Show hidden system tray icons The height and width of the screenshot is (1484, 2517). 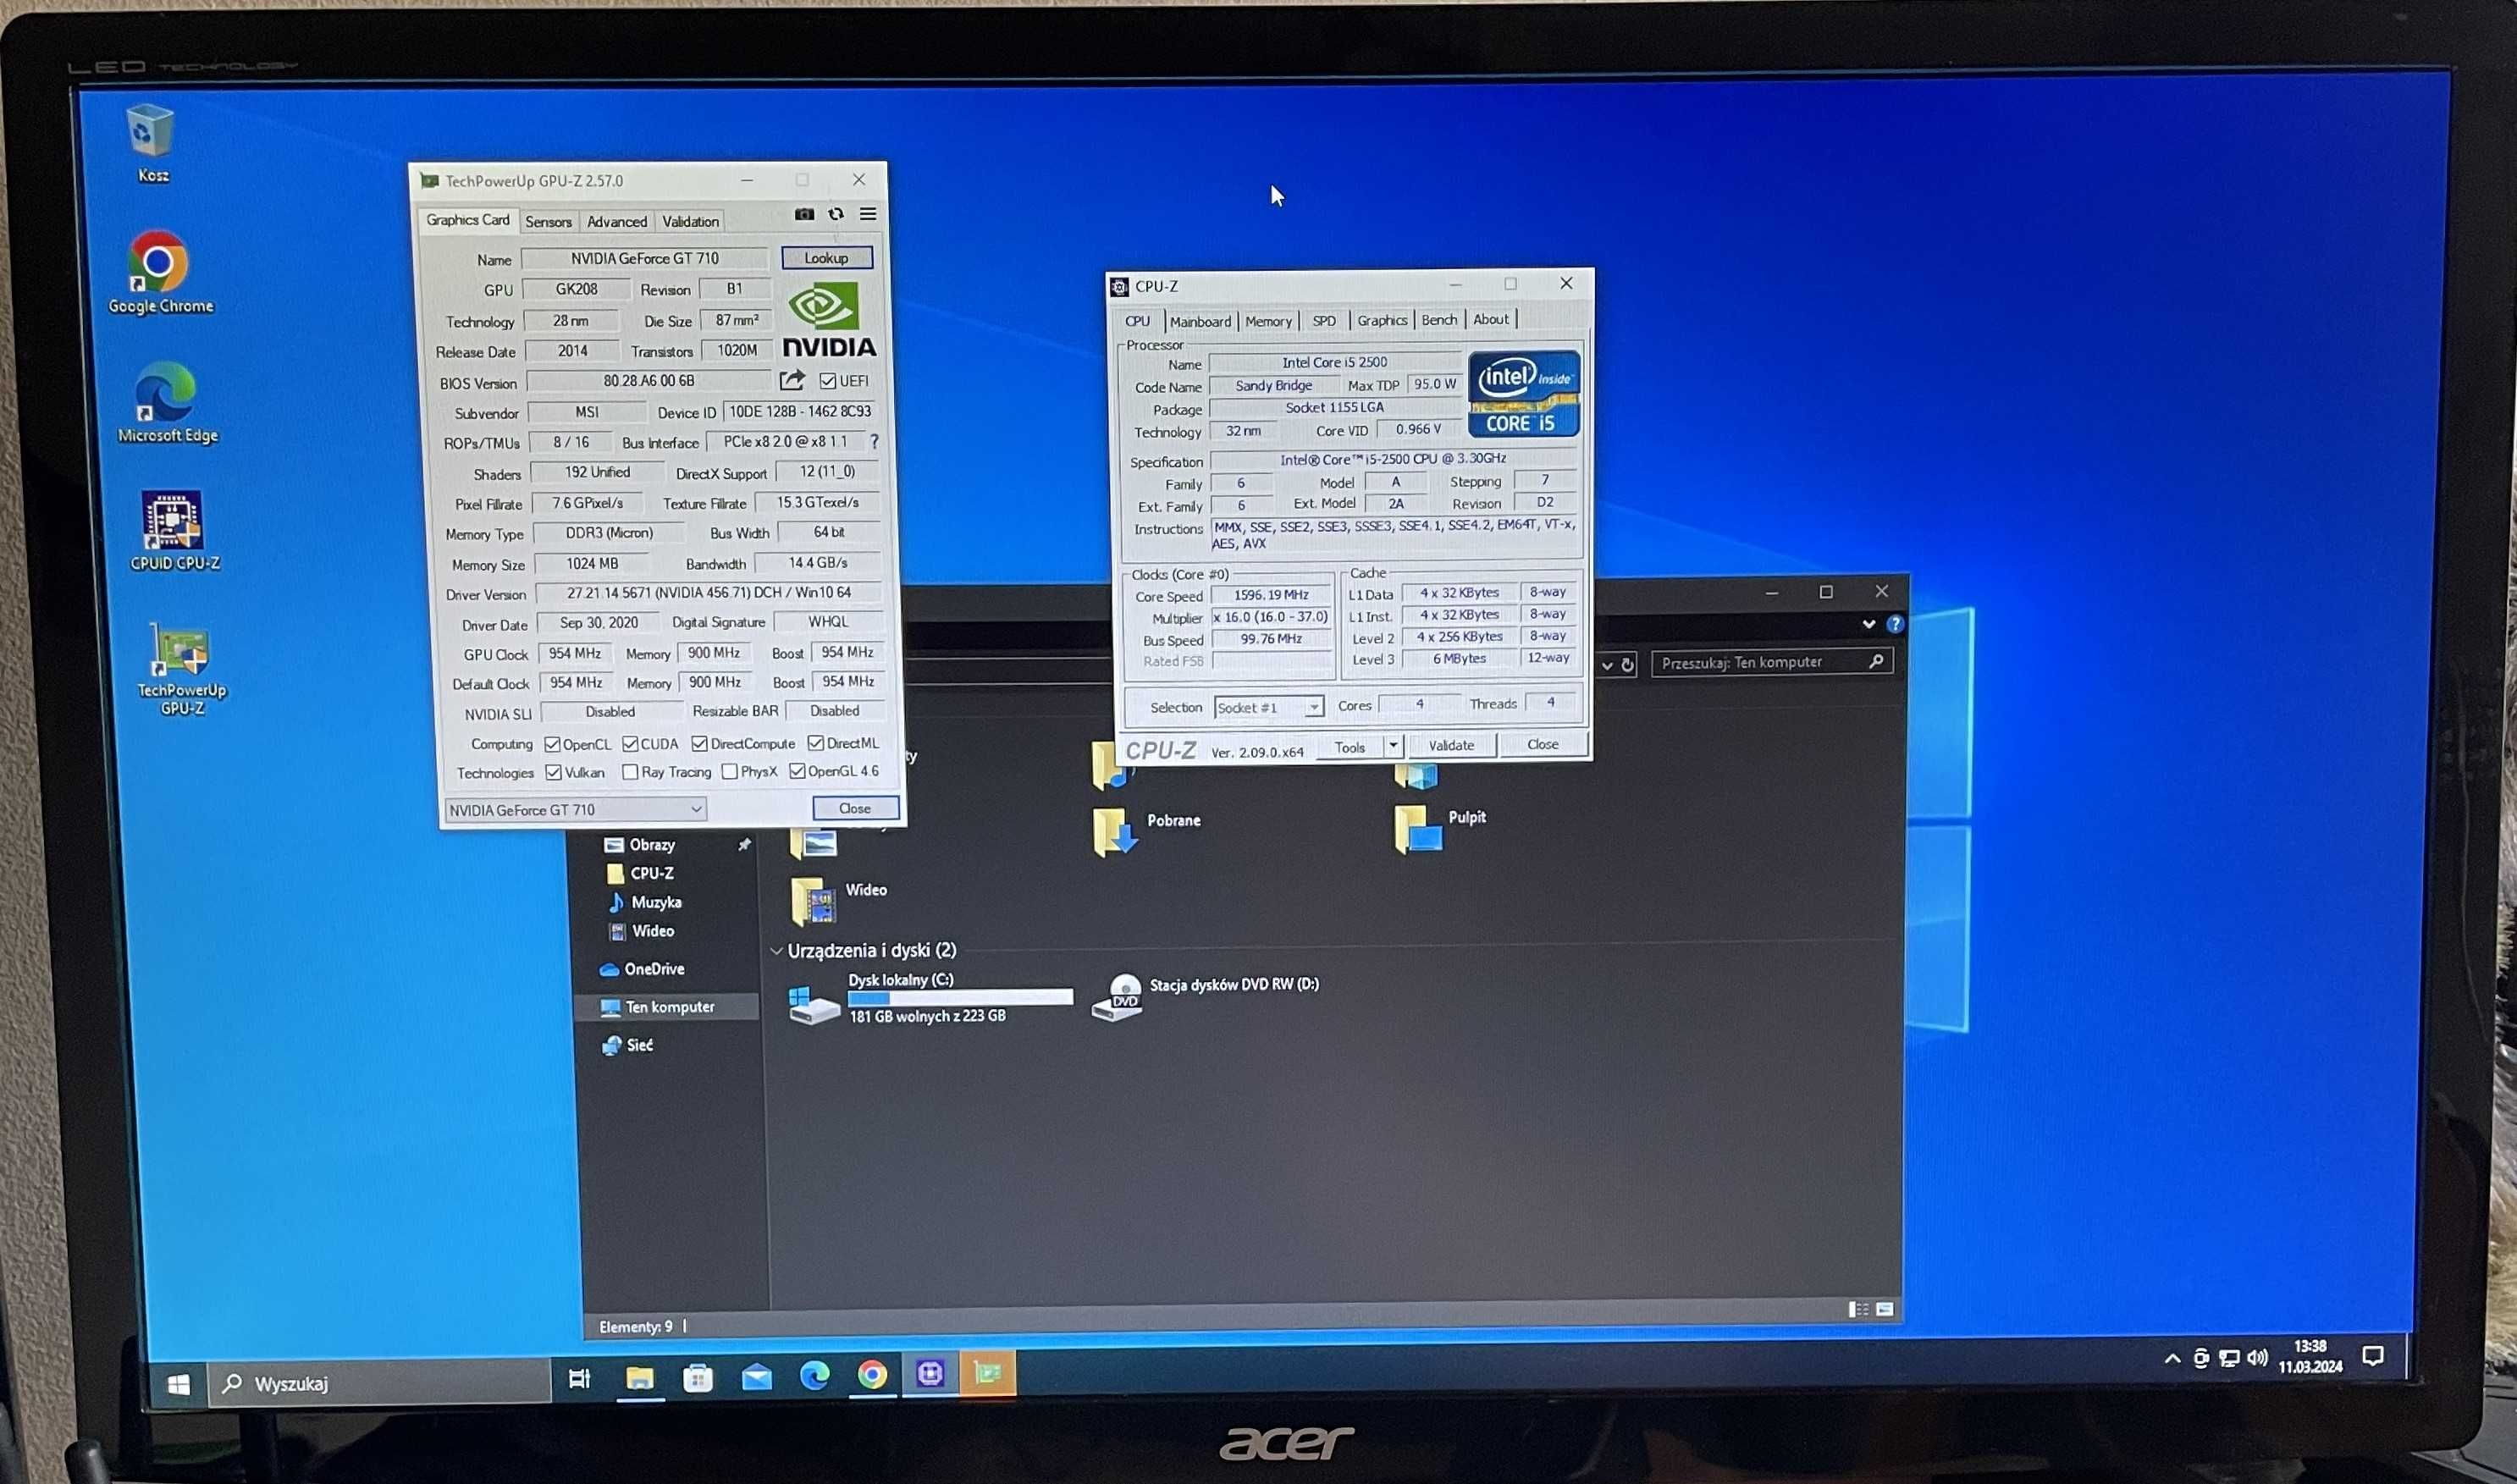tap(2172, 1358)
